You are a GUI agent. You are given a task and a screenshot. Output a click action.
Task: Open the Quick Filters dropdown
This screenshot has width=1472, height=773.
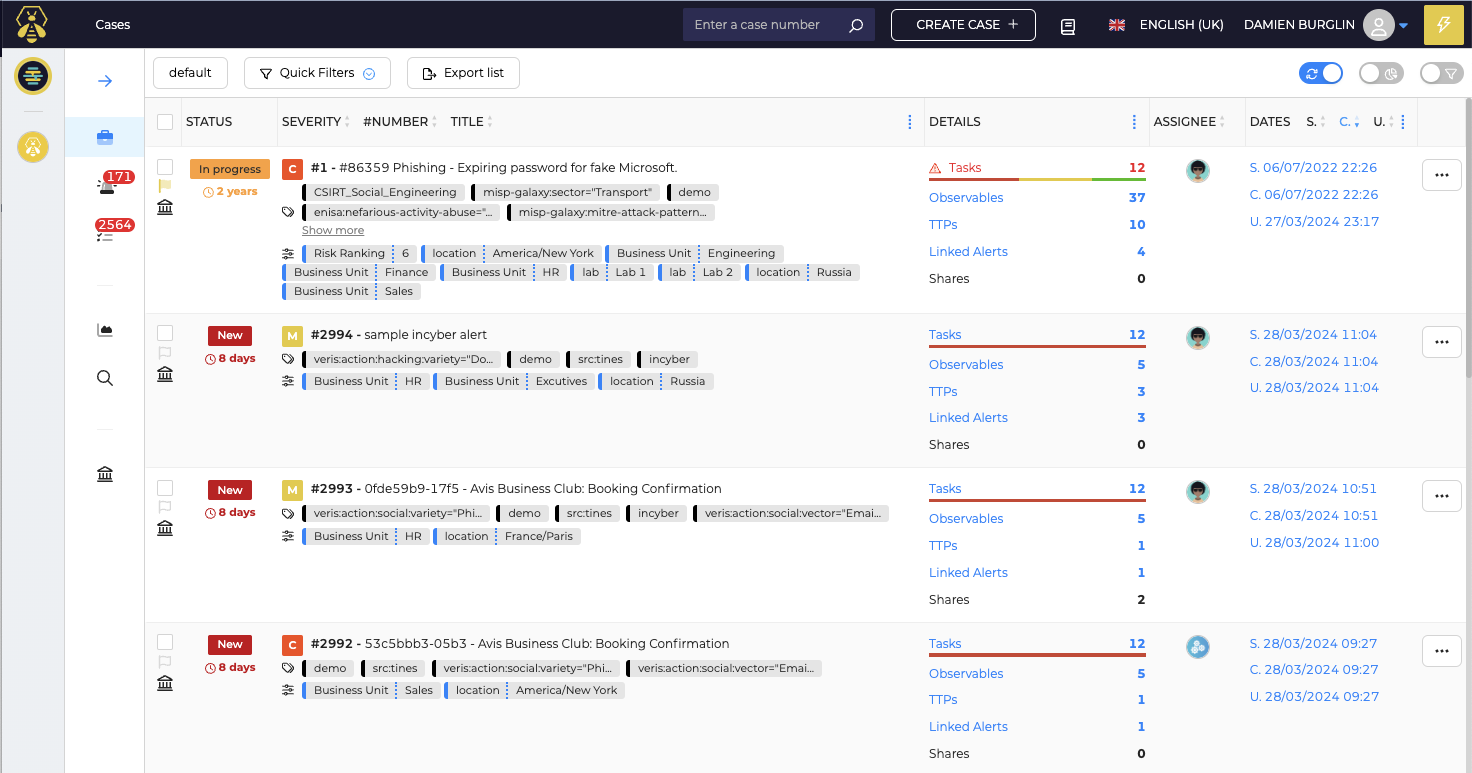pos(317,72)
